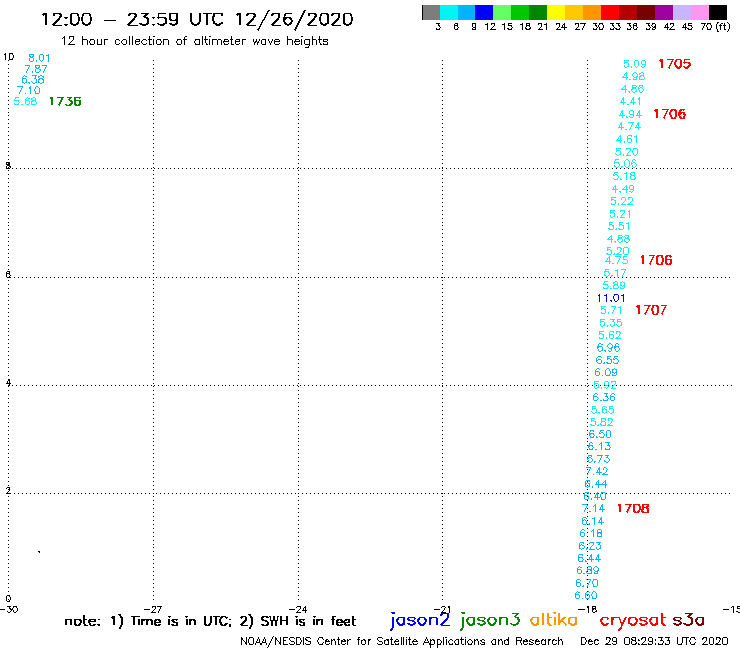Image resolution: width=740 pixels, height=650 pixels.
Task: Click the 6.09 wave height value
Action: [x=606, y=372]
